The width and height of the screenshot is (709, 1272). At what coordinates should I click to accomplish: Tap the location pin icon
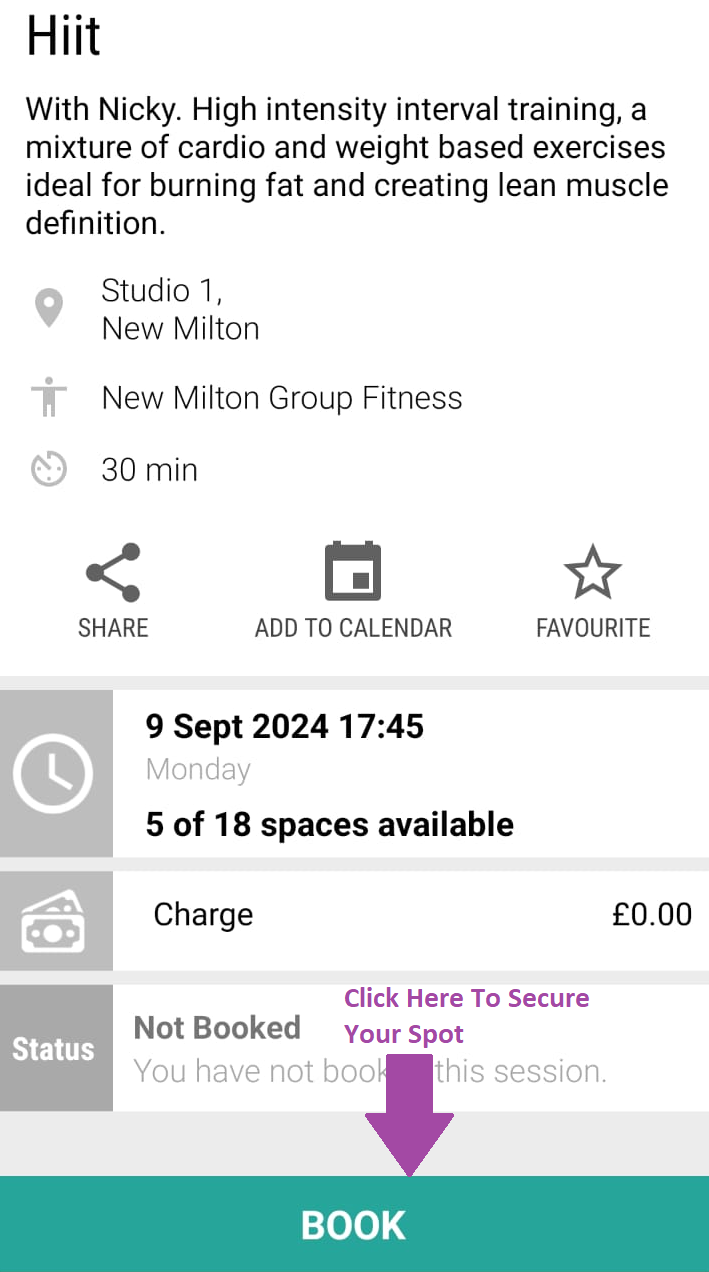point(49,308)
